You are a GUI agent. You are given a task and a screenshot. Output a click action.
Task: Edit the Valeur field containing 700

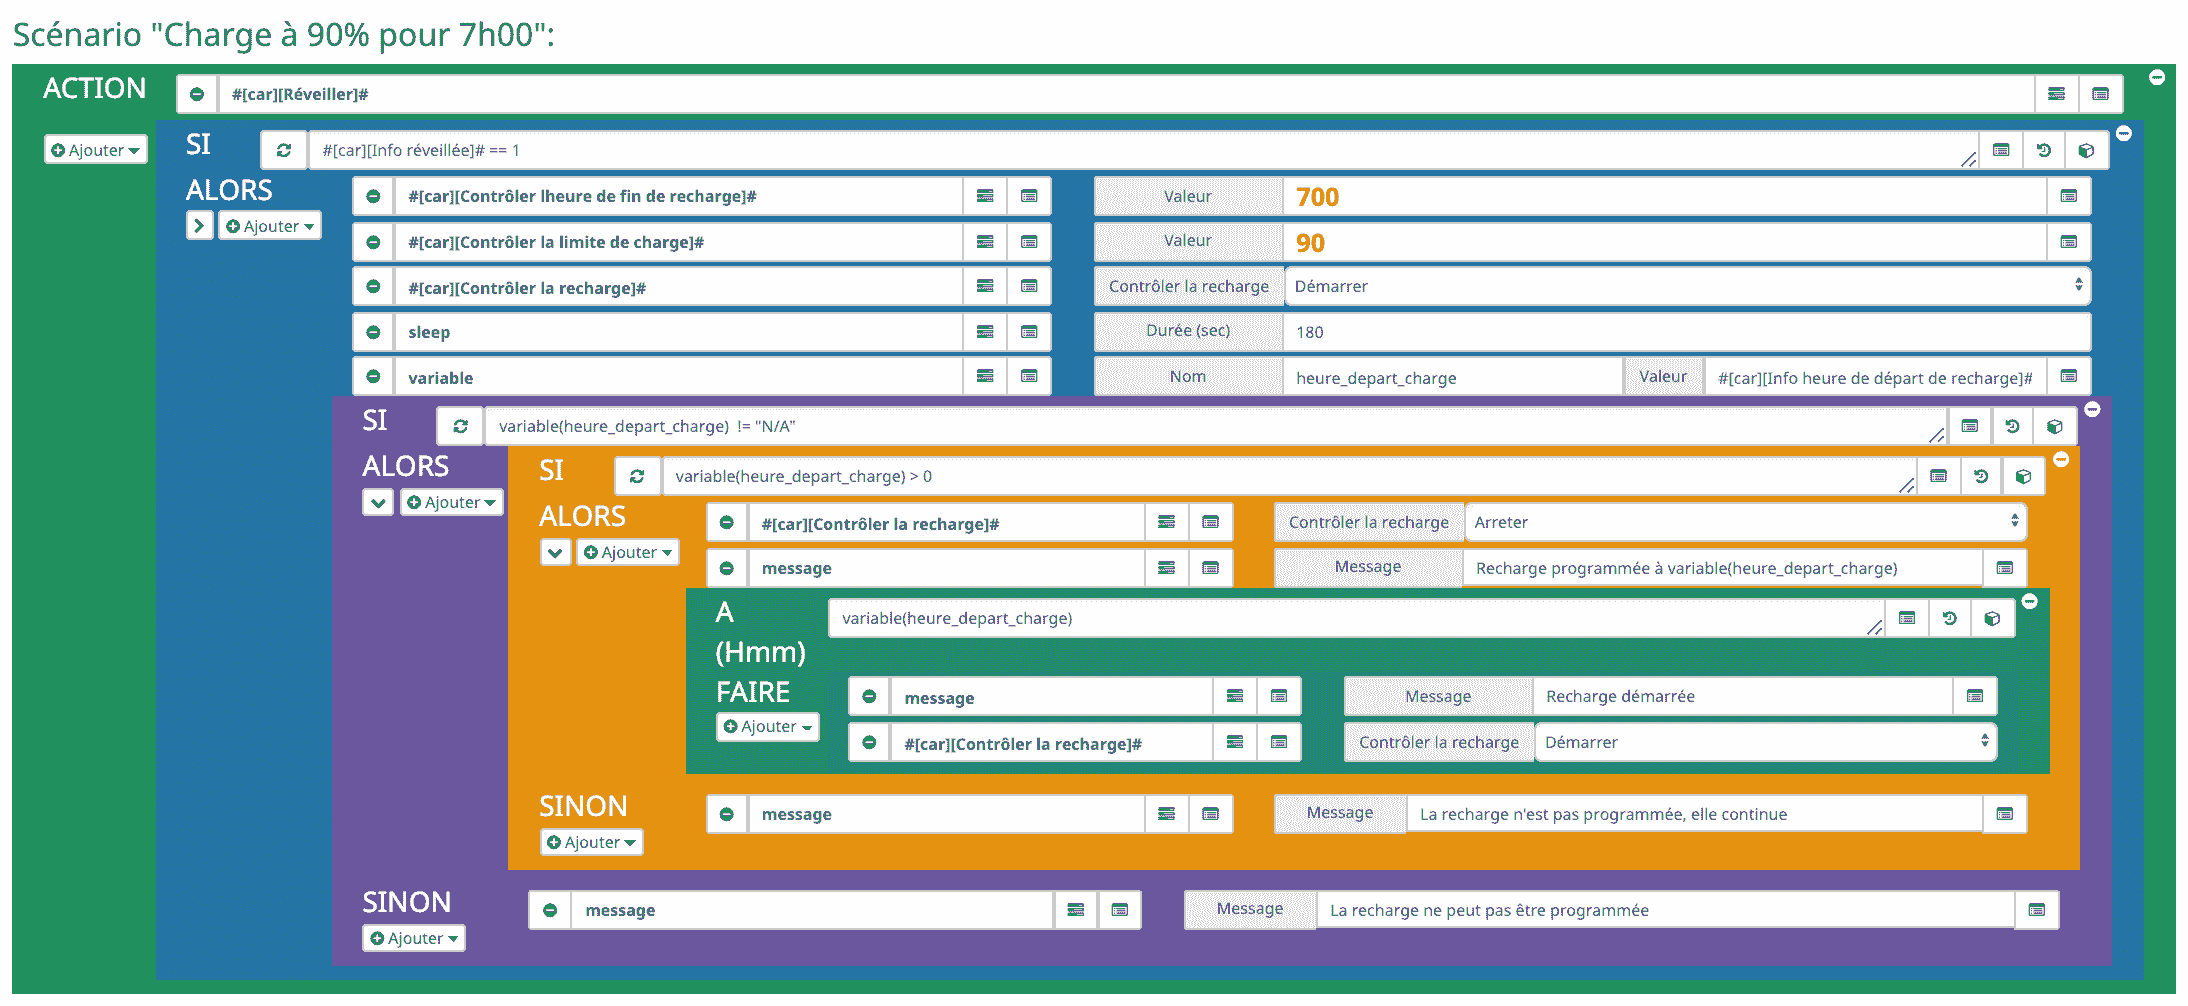coord(1665,196)
